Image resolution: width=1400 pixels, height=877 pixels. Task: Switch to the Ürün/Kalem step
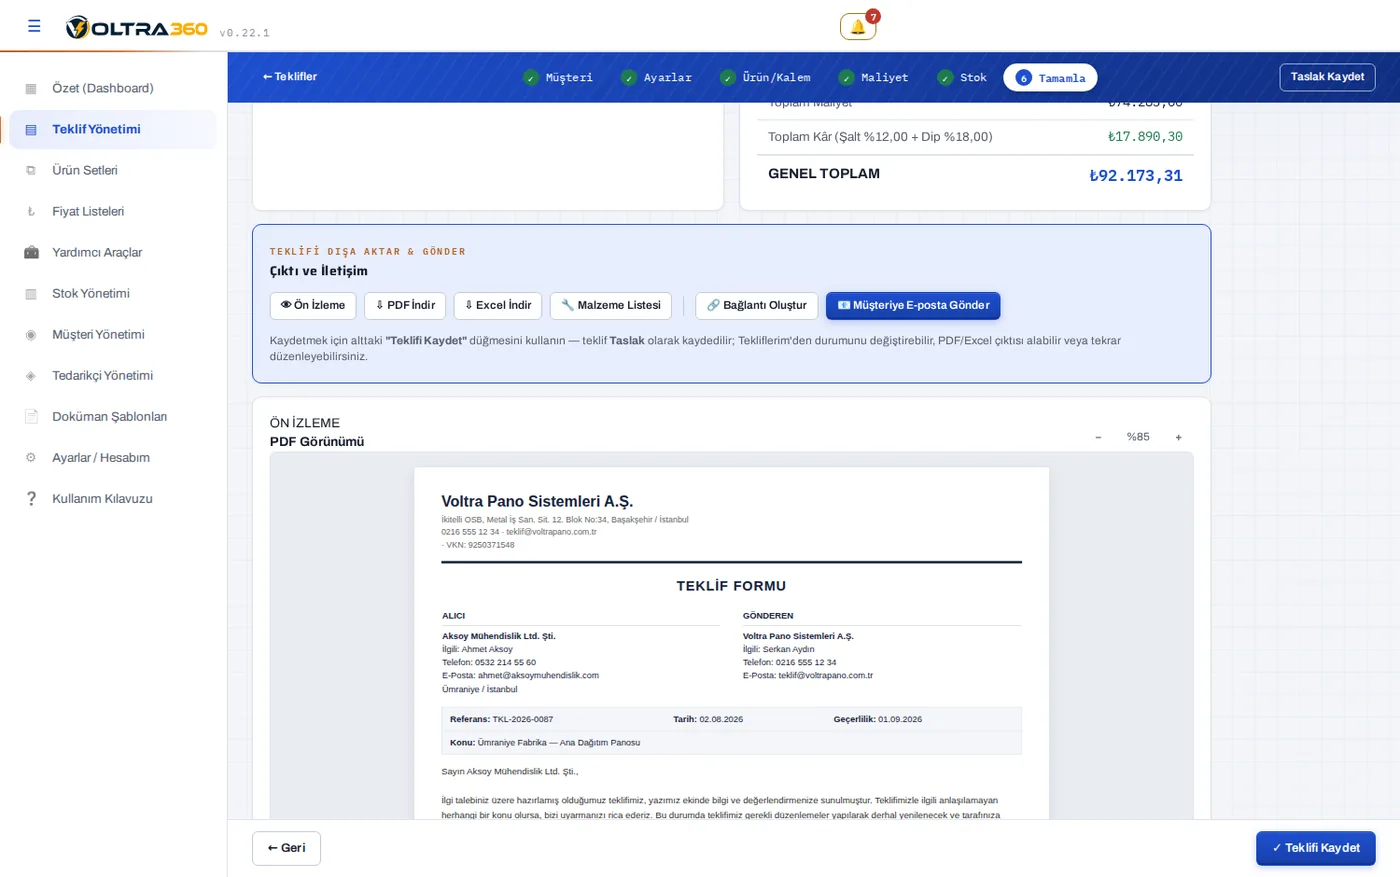(x=765, y=77)
